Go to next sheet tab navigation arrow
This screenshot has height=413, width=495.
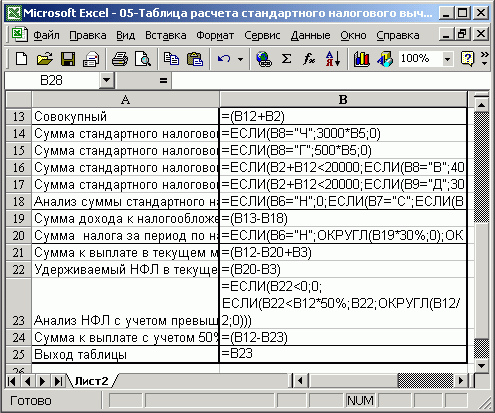43,381
